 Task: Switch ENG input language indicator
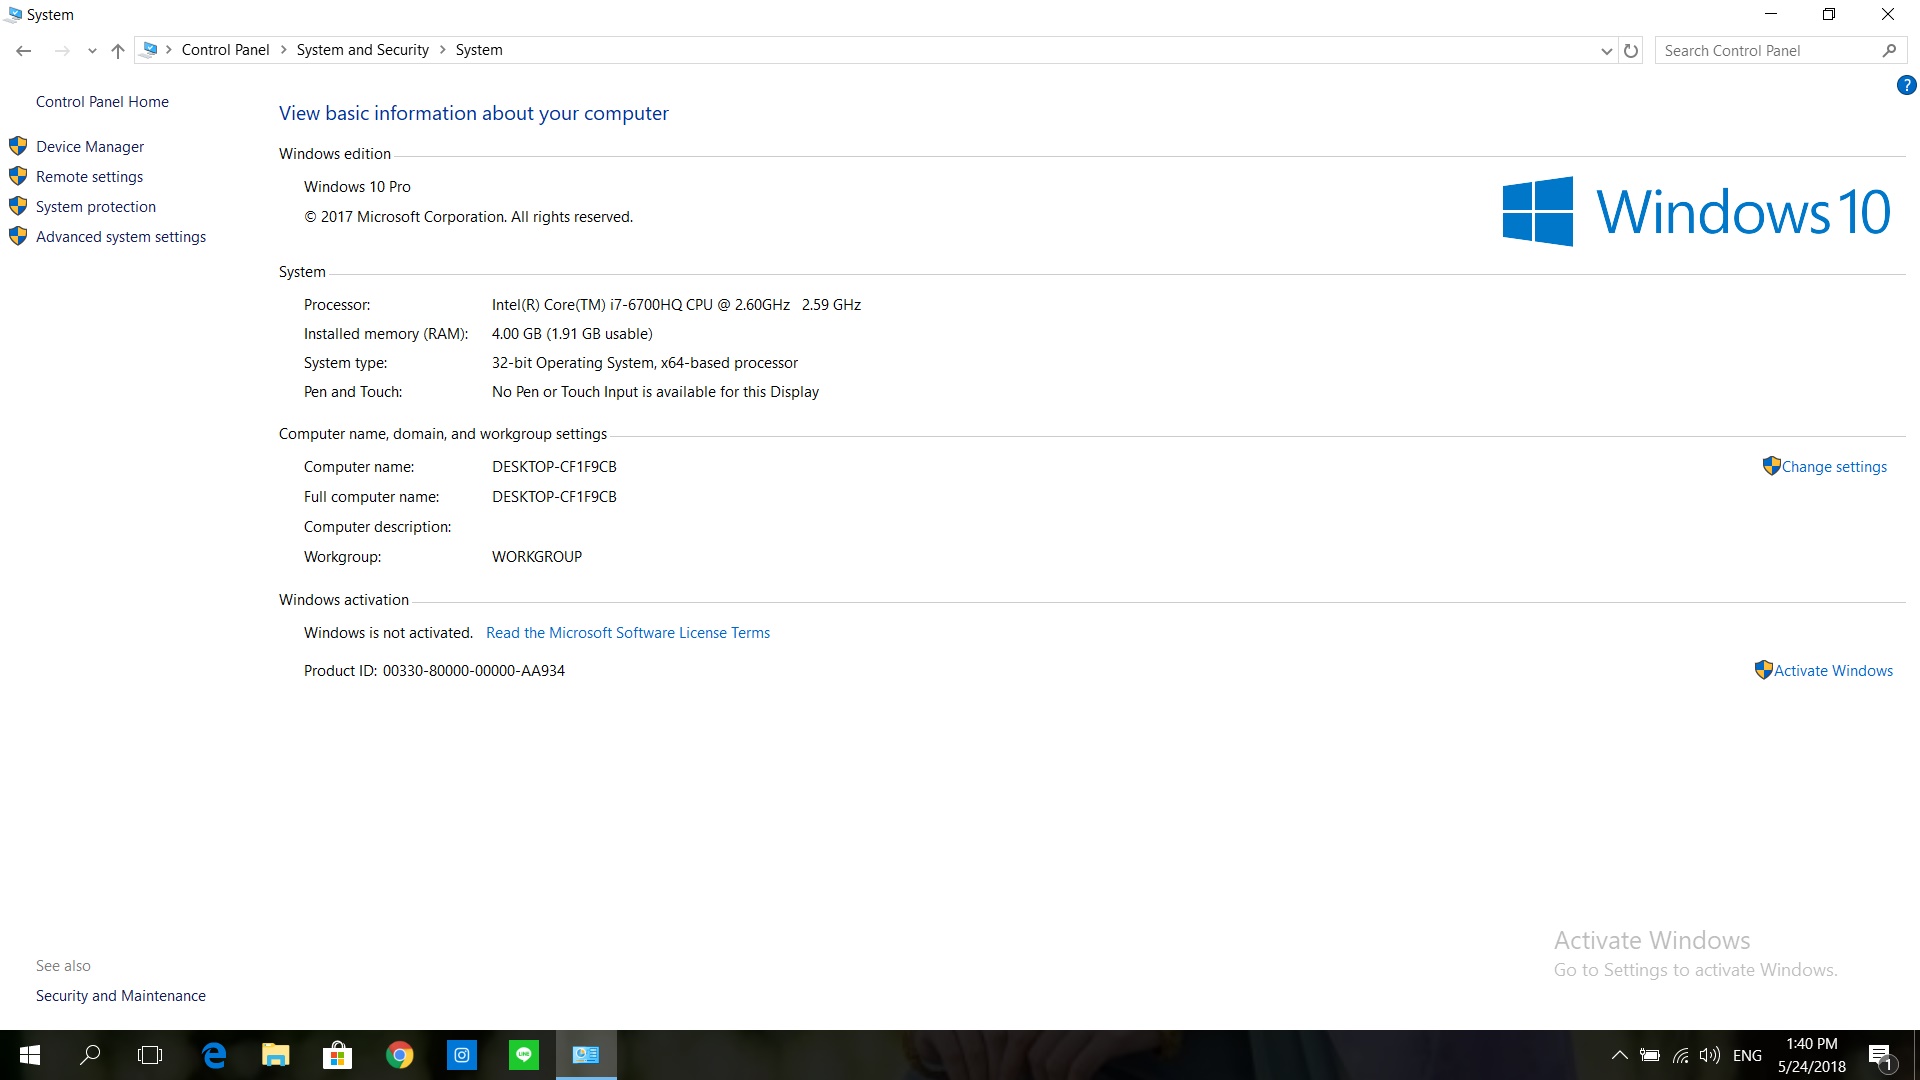(x=1747, y=1055)
